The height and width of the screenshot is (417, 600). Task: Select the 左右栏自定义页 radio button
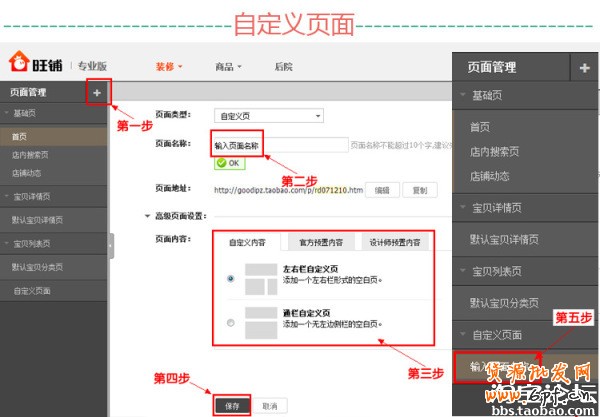[231, 278]
